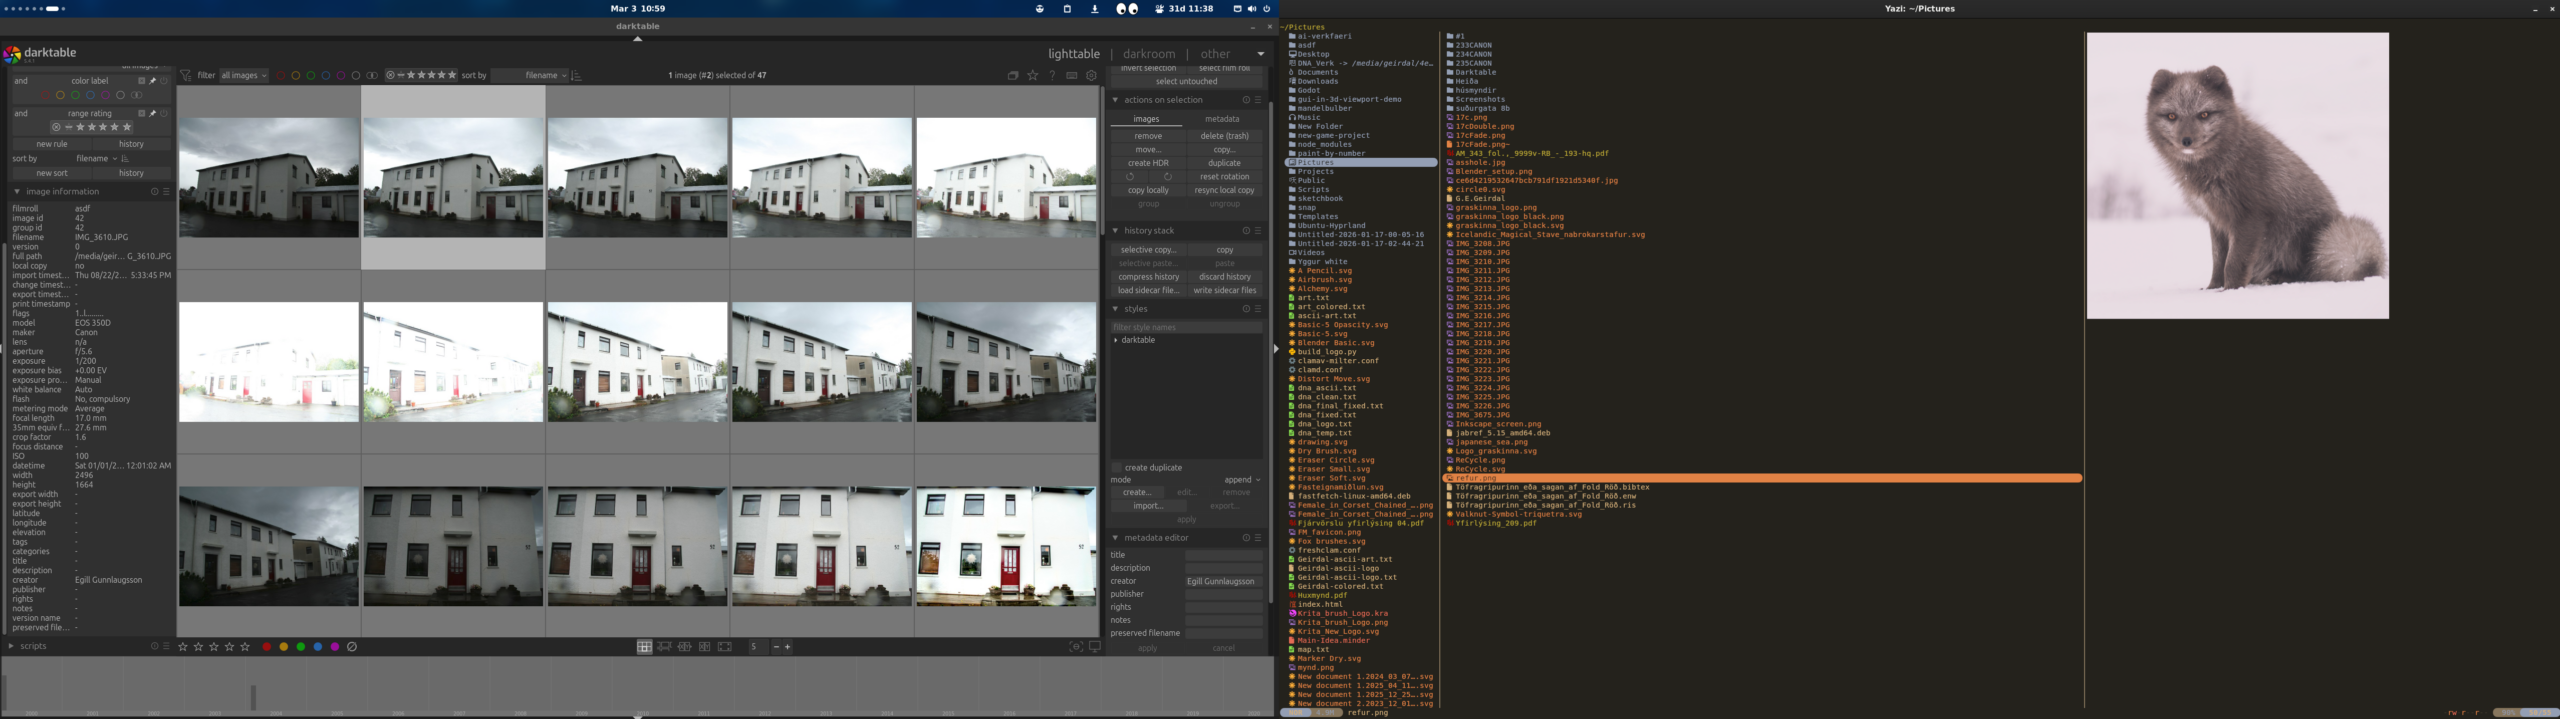Open metadata tab in actions on selection

tap(1222, 119)
